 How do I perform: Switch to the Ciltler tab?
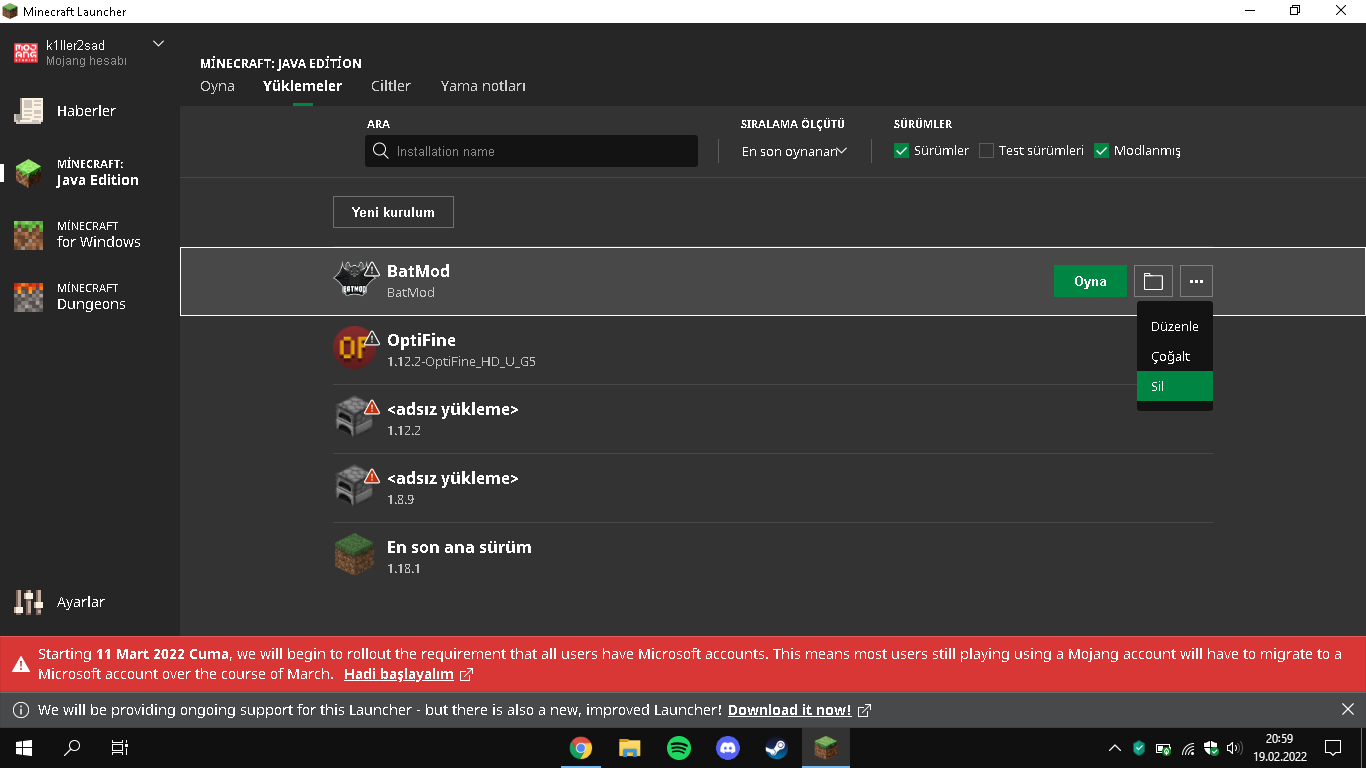[391, 86]
